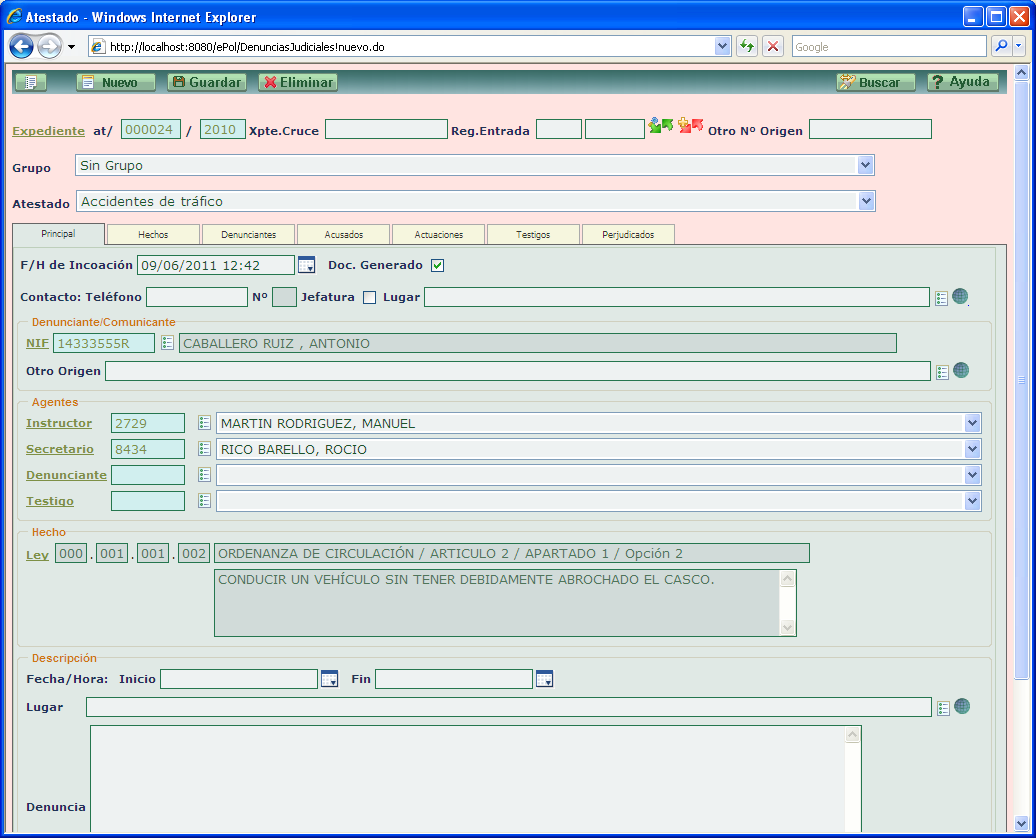Click the globe icon beside the contact Lugar field
The image size is (1036, 838).
(960, 296)
